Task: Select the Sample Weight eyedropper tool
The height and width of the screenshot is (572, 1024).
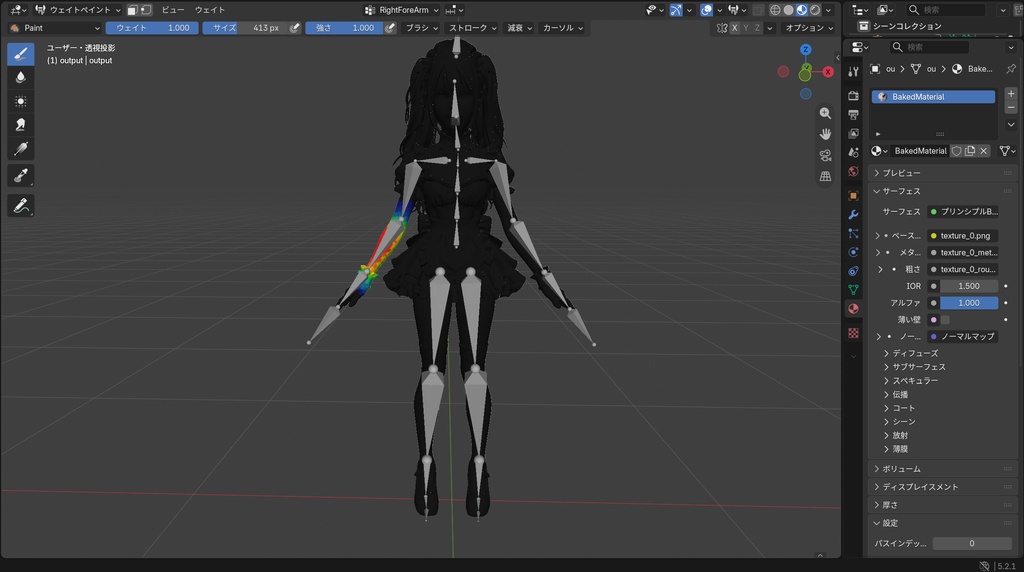Action: pyautogui.click(x=21, y=175)
